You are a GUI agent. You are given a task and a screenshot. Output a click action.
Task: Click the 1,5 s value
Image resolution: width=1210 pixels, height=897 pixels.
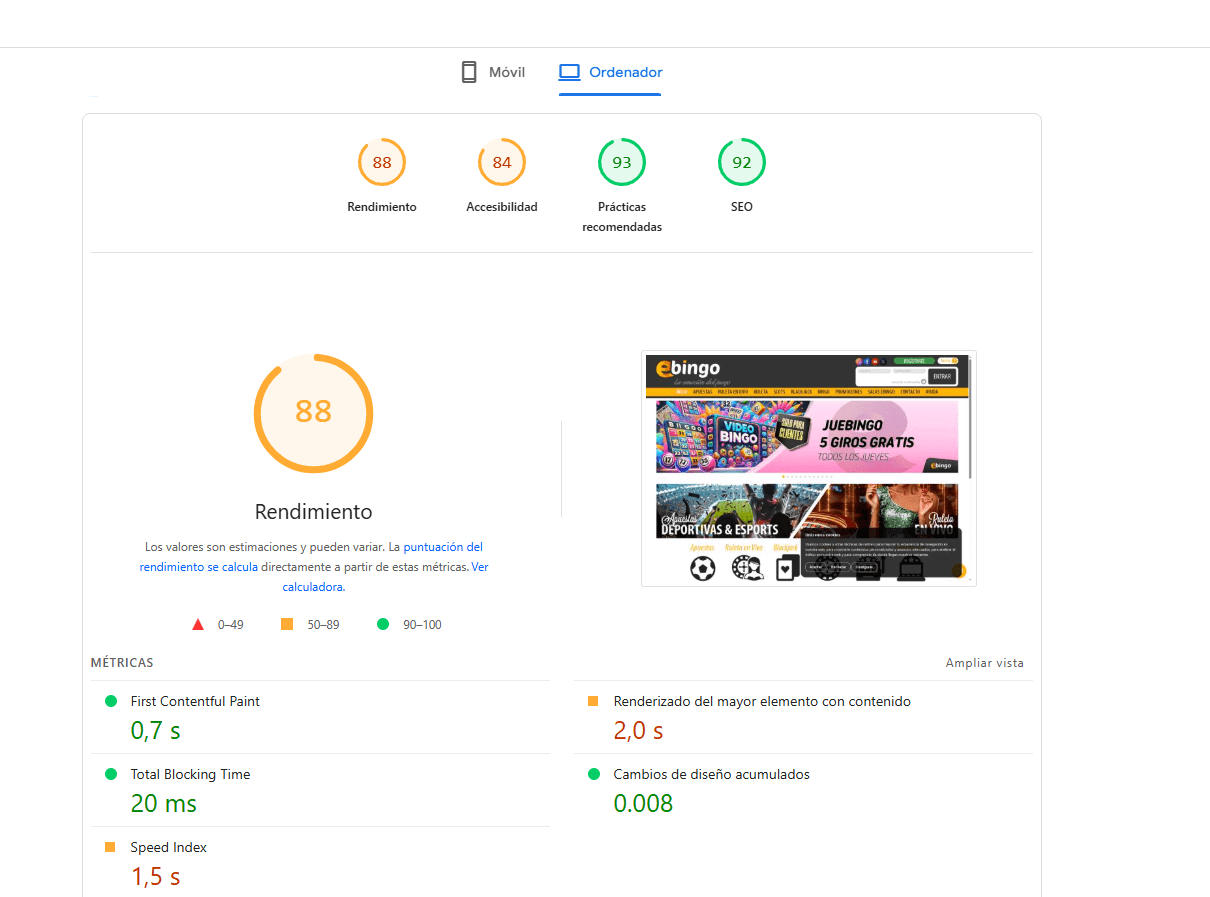point(155,878)
